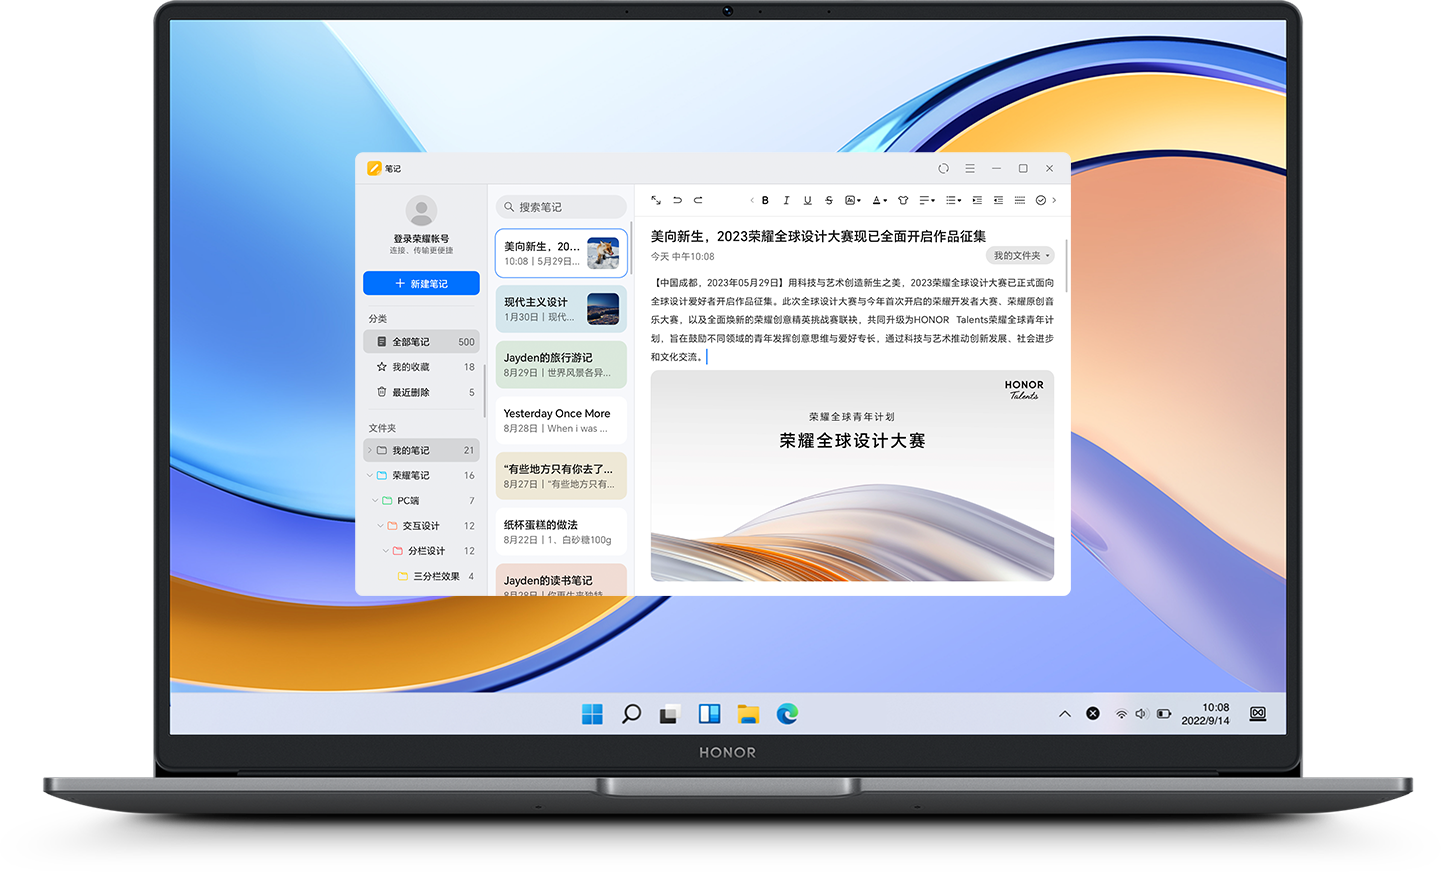The height and width of the screenshot is (872, 1441).
Task: Click the sync icon in title bar
Action: coord(943,168)
